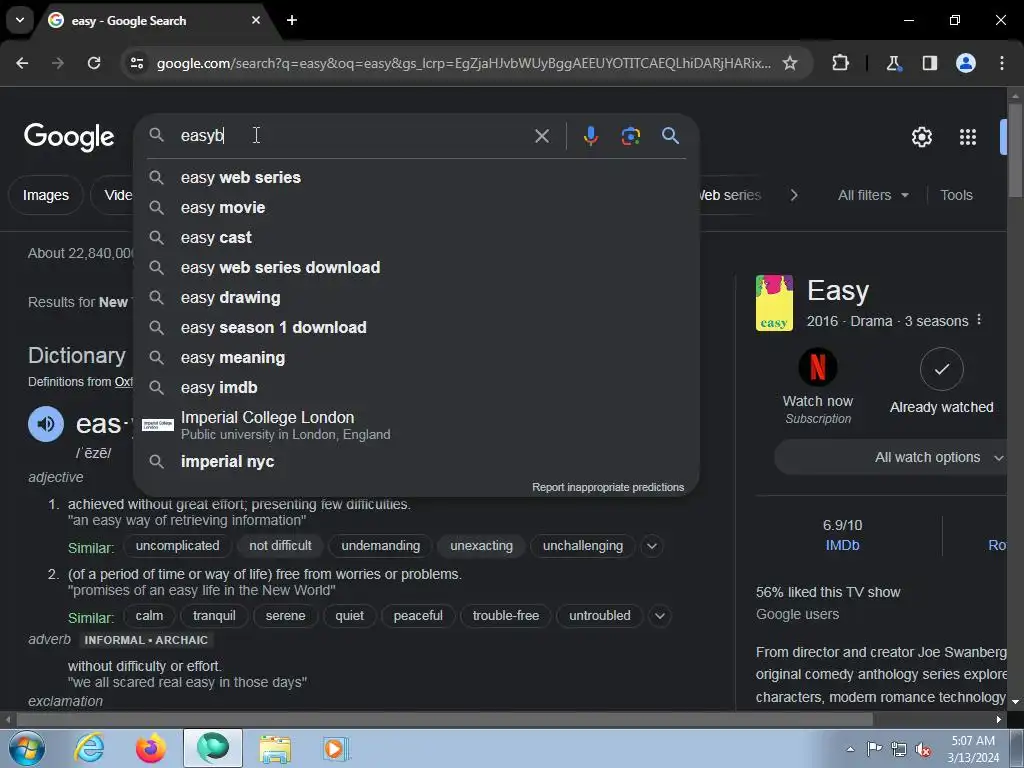Click the tranquil synonym chip
Viewport: 1024px width, 768px height.
[214, 615]
